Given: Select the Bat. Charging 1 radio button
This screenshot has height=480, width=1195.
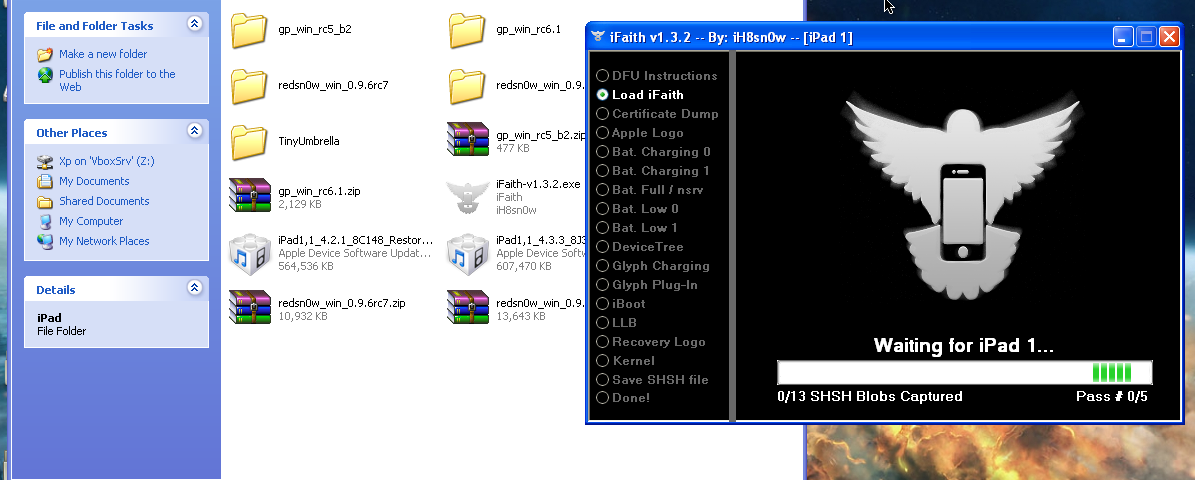Looking at the screenshot, I should point(602,171).
